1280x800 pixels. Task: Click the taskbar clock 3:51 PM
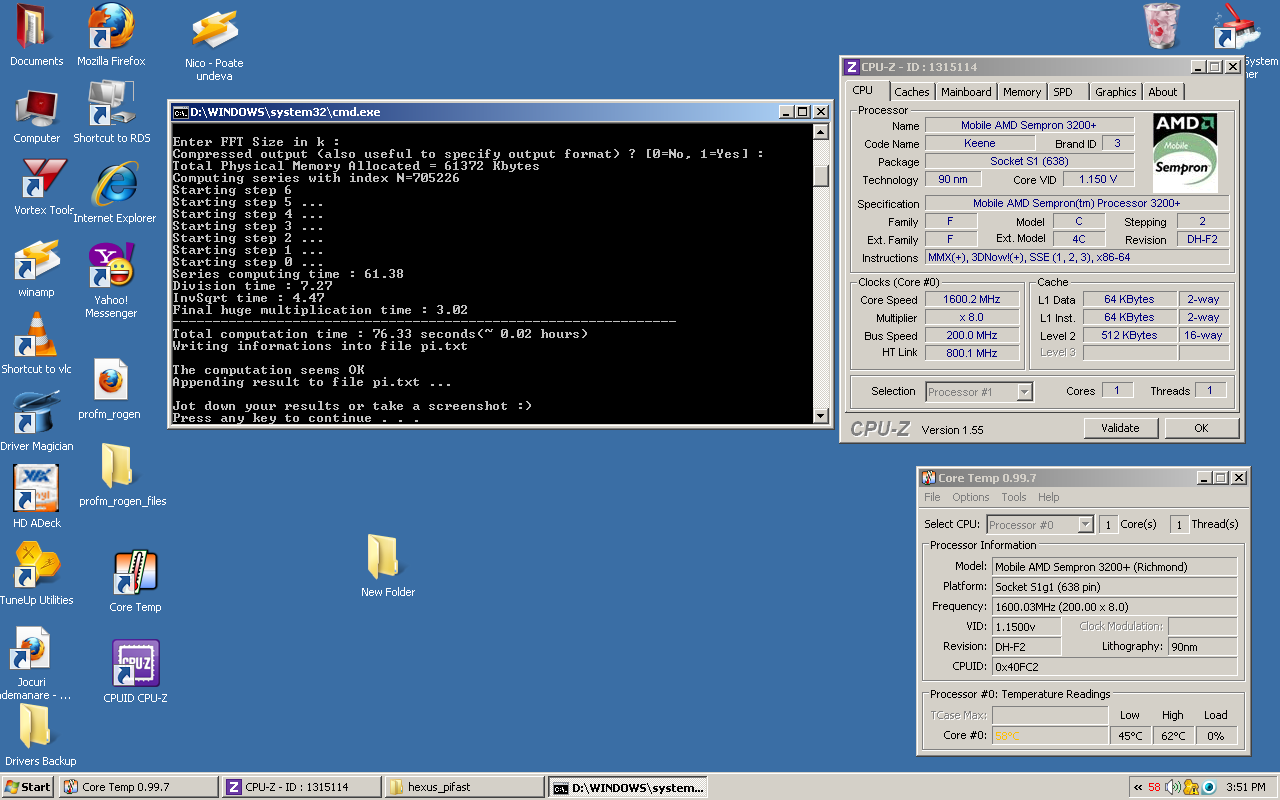pyautogui.click(x=1245, y=787)
